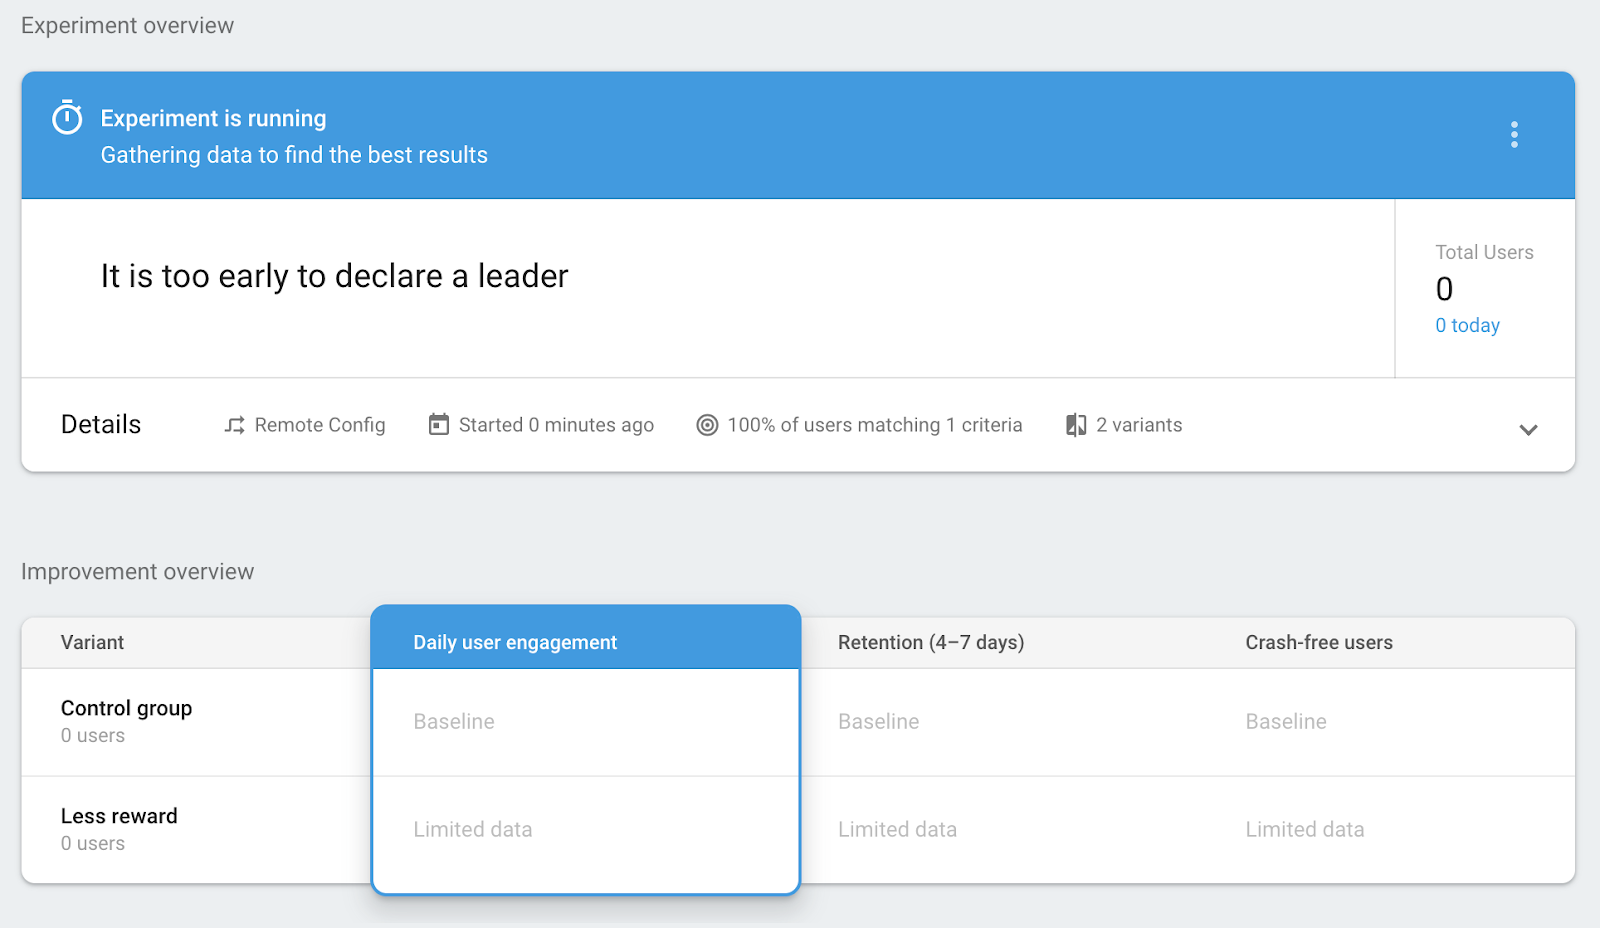Click the variants compare icon
1600x928 pixels.
pyautogui.click(x=1076, y=425)
